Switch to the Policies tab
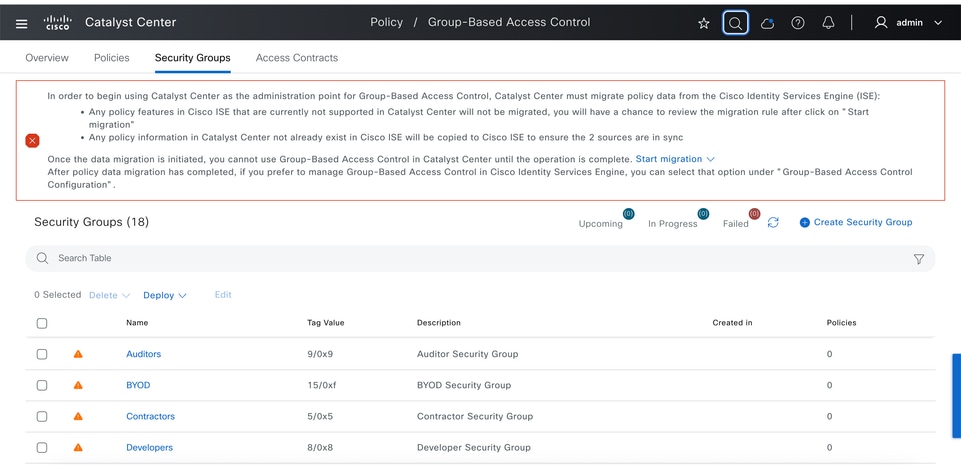Image resolution: width=961 pixels, height=465 pixels. [x=112, y=58]
